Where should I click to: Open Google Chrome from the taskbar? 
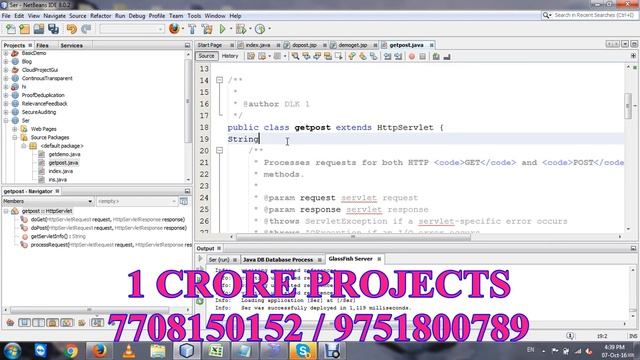click(71, 351)
